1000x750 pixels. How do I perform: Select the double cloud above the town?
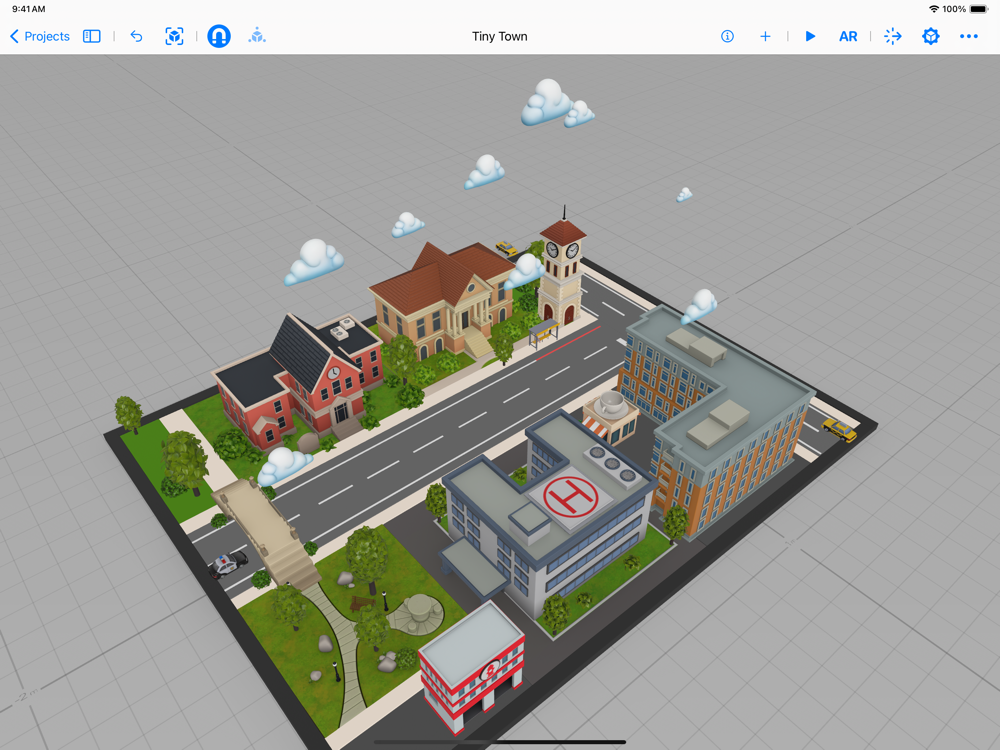[x=556, y=105]
